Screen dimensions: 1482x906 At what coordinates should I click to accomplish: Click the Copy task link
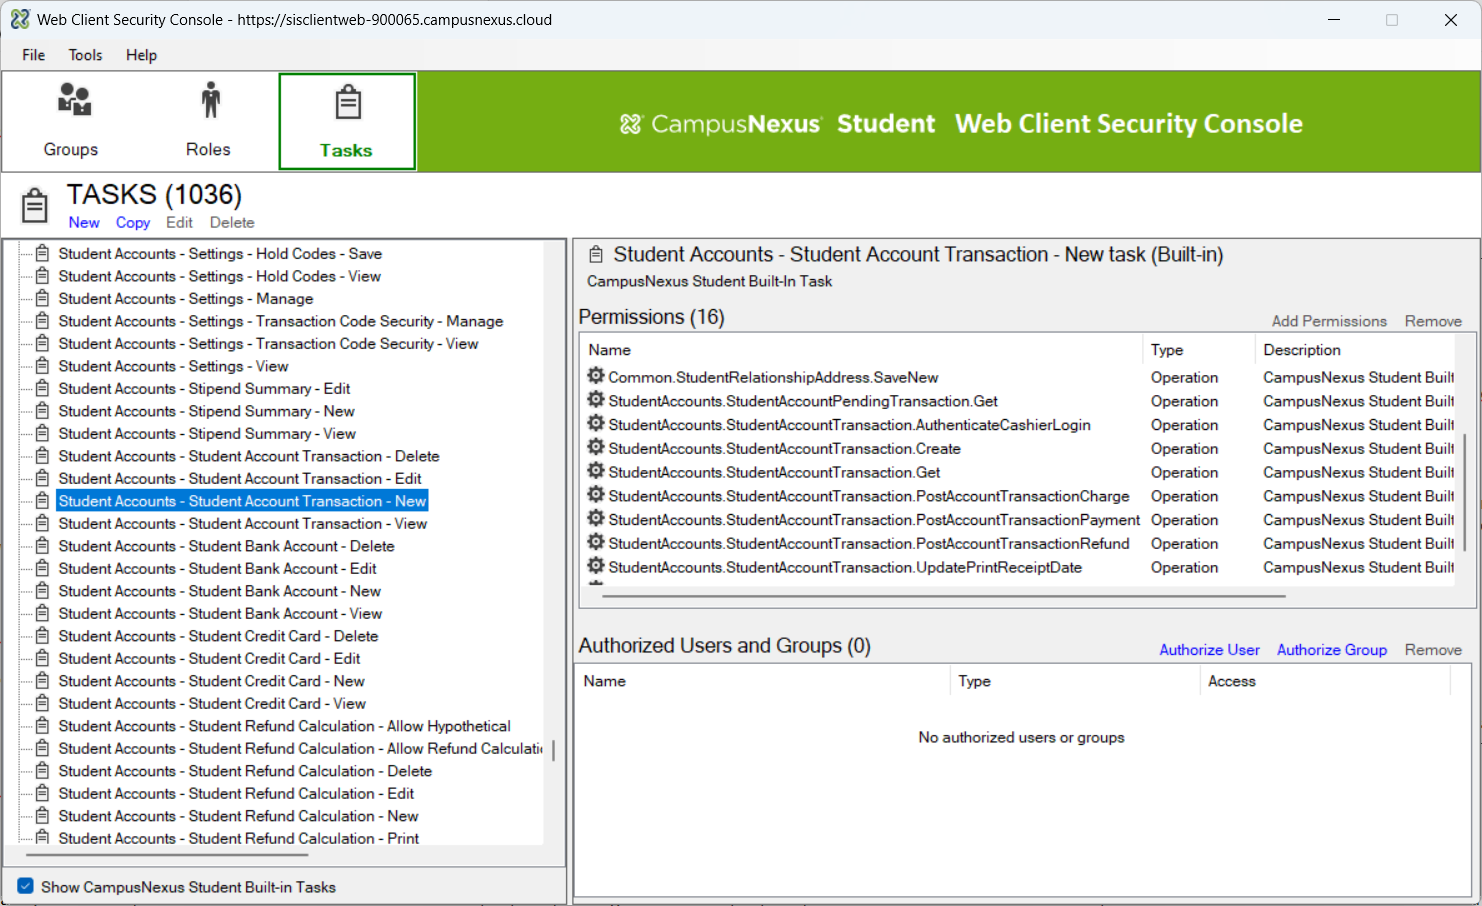tap(133, 222)
